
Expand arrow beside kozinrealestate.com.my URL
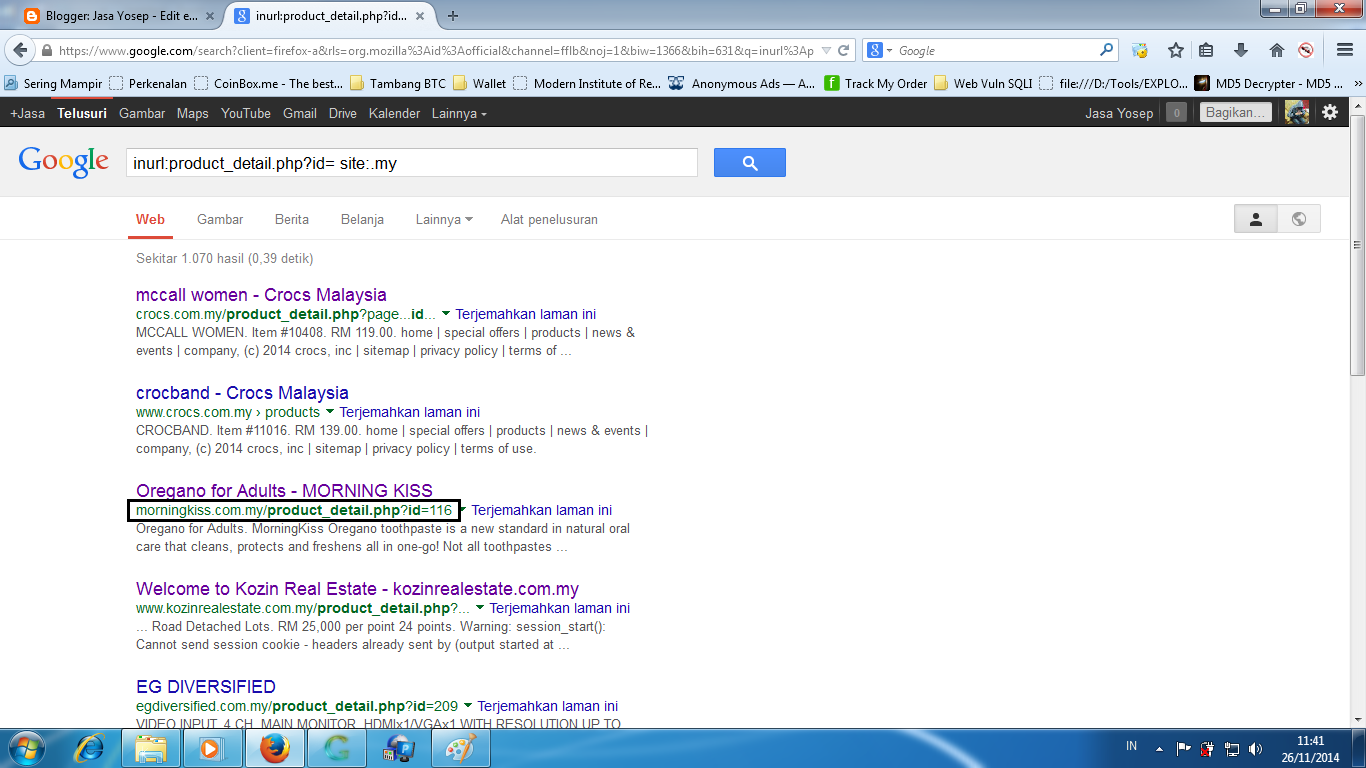(x=480, y=608)
